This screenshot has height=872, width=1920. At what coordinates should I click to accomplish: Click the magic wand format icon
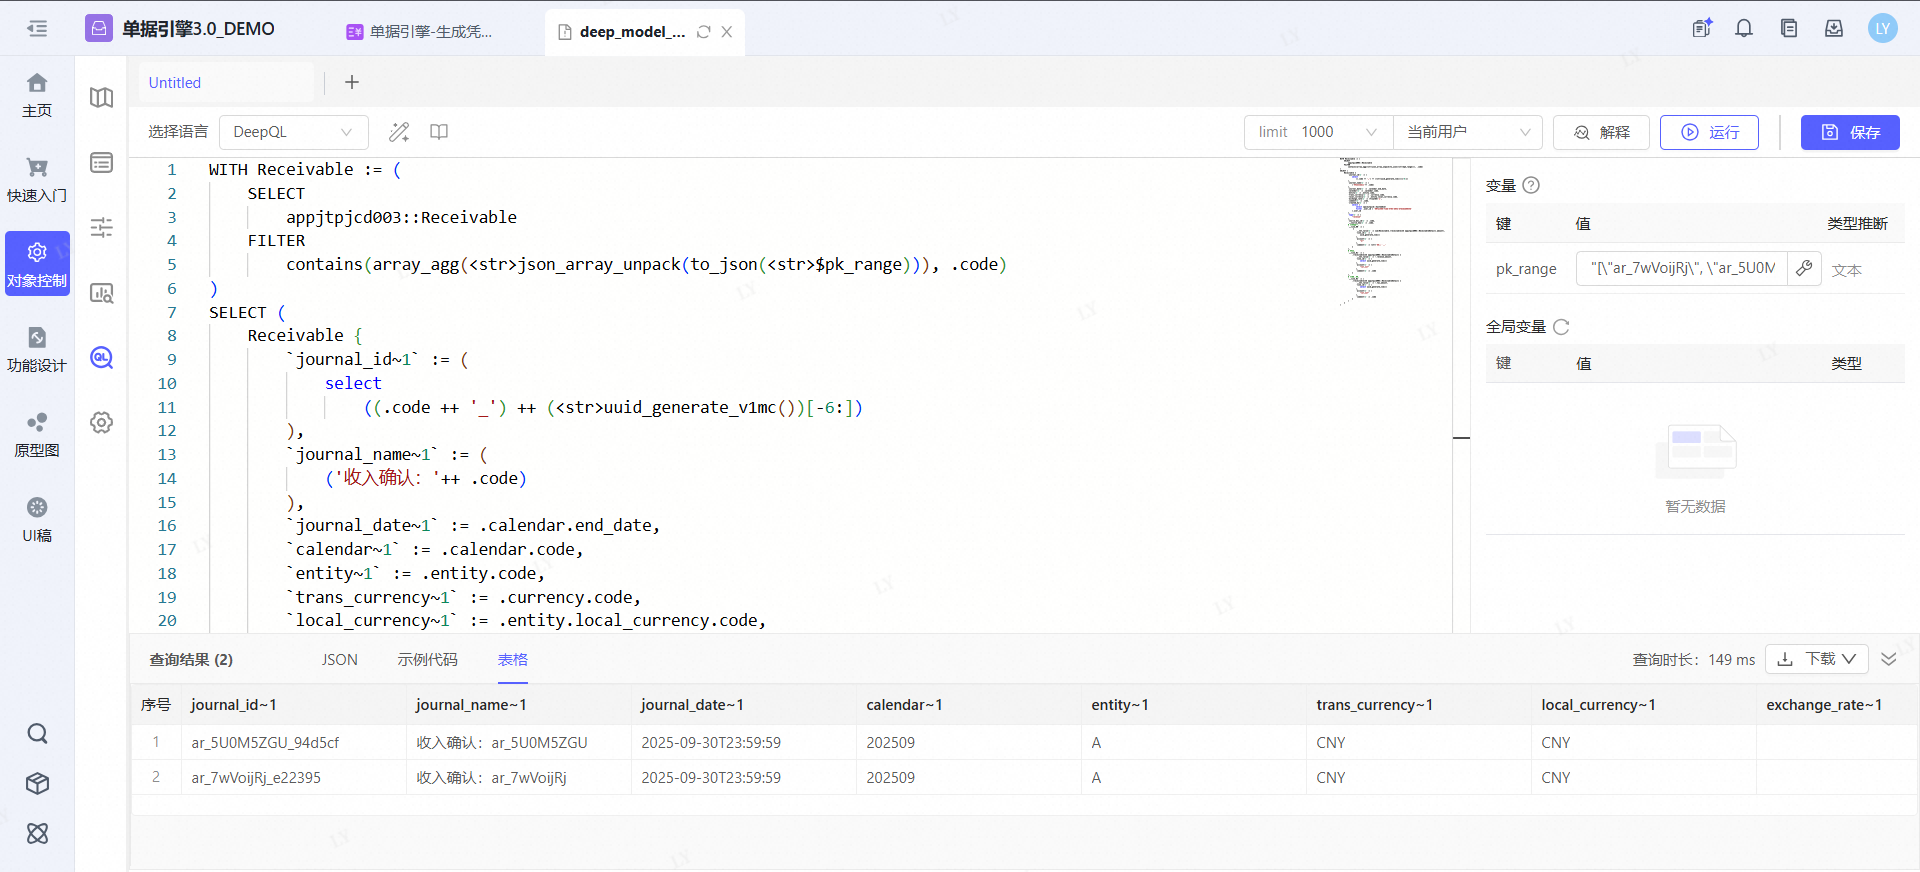399,132
